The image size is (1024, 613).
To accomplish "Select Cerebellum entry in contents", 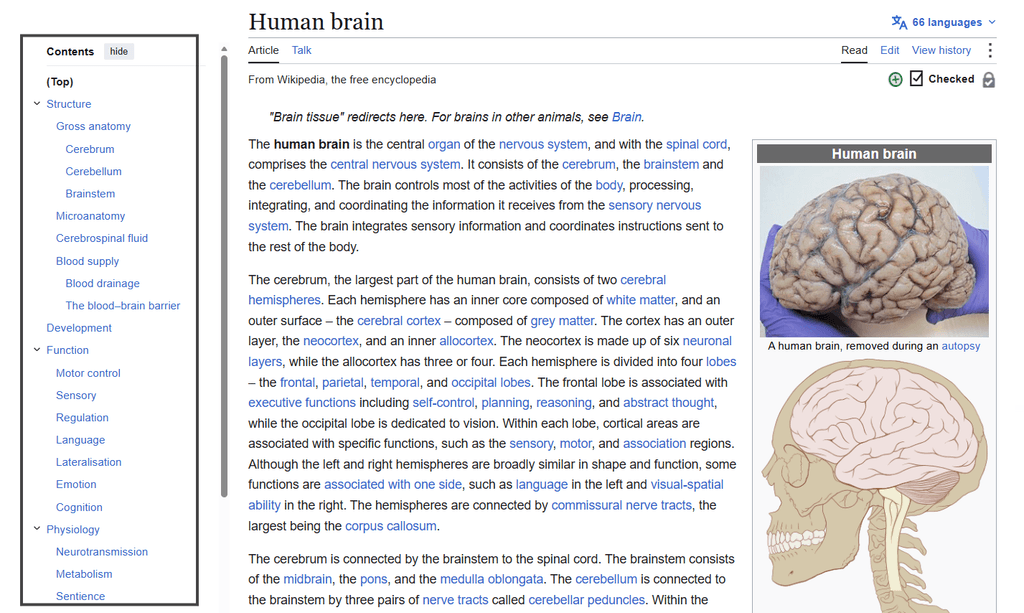I will click(x=93, y=171).
